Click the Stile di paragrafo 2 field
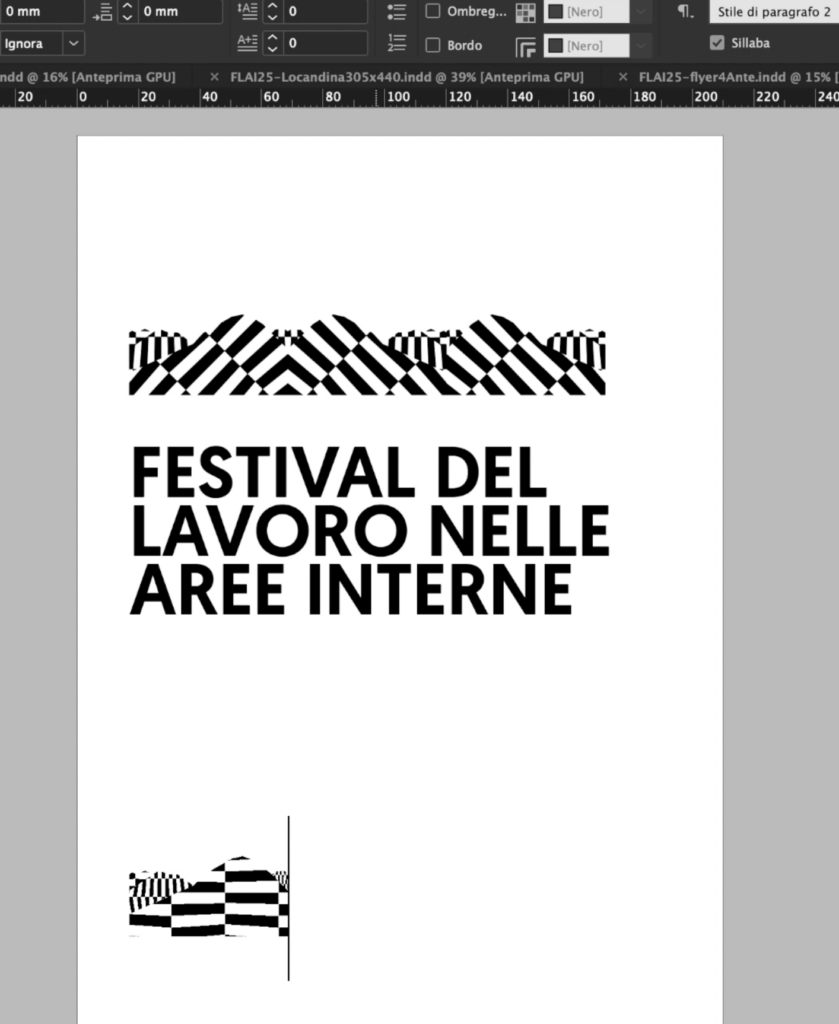Screen dimensions: 839x1024 point(773,11)
